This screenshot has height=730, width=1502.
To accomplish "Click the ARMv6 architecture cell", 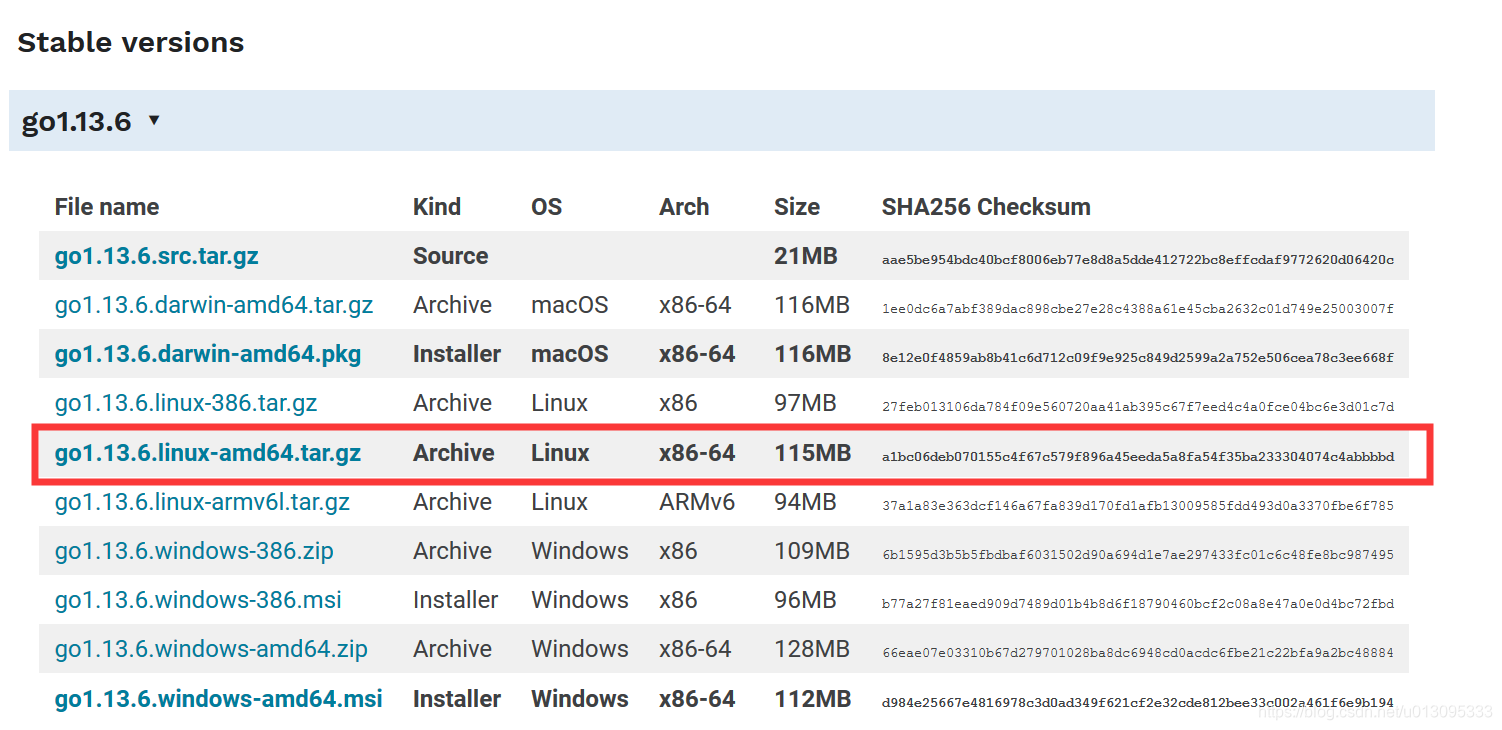I will [697, 502].
